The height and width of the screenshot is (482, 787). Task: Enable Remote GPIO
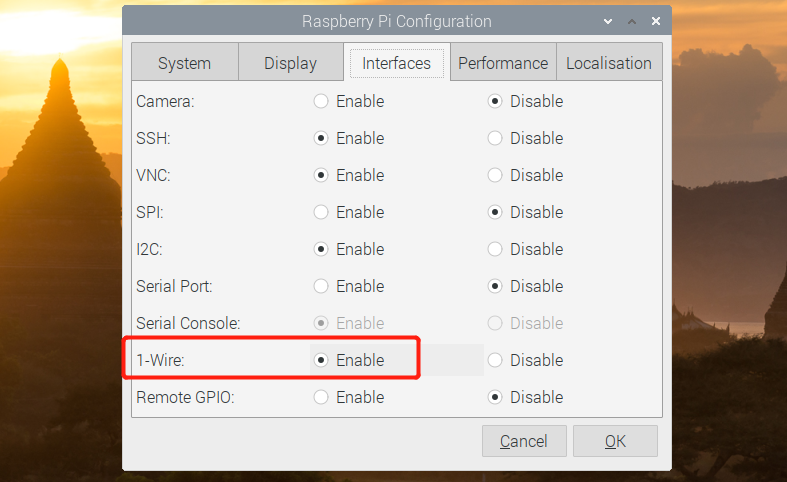(322, 397)
